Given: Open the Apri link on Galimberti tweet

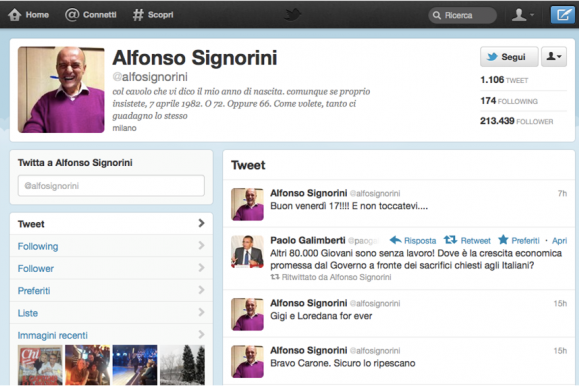Looking at the screenshot, I should click(559, 241).
